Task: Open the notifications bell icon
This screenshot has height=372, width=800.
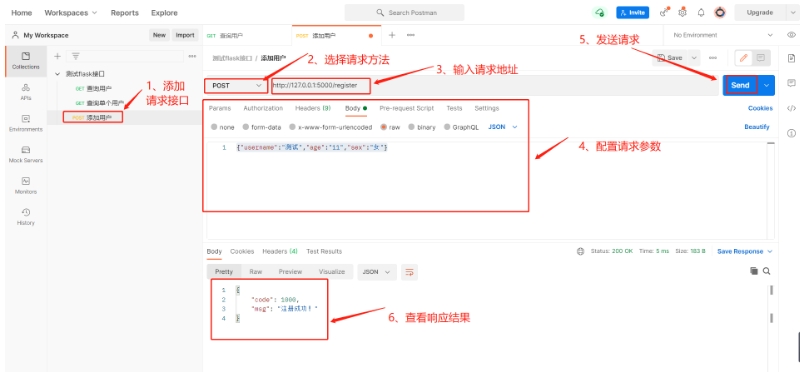Action: (701, 13)
